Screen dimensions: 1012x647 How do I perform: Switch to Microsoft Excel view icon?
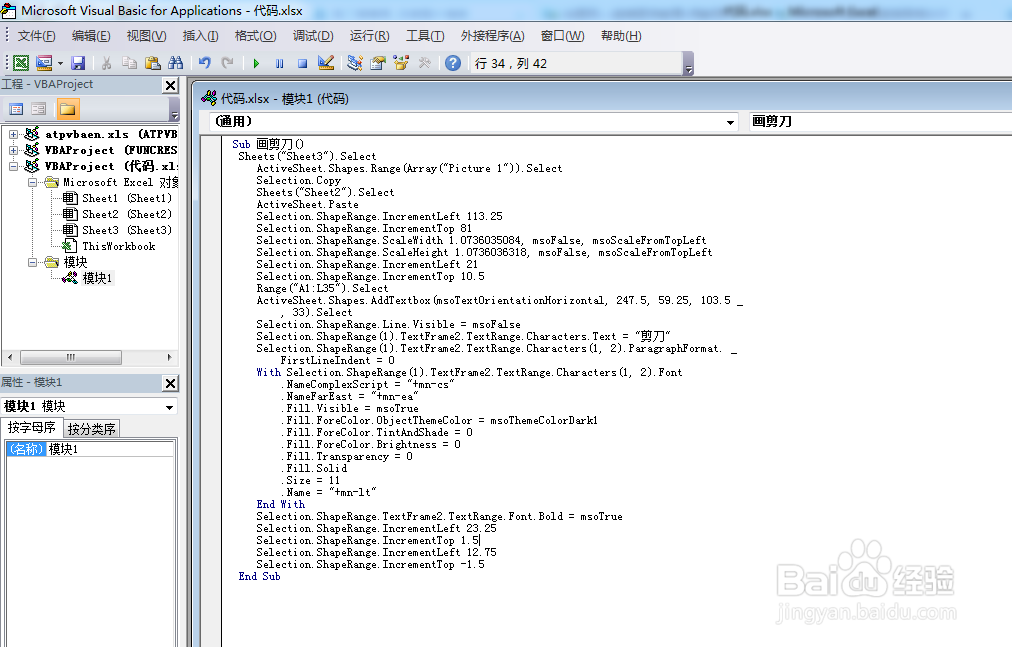coord(21,63)
